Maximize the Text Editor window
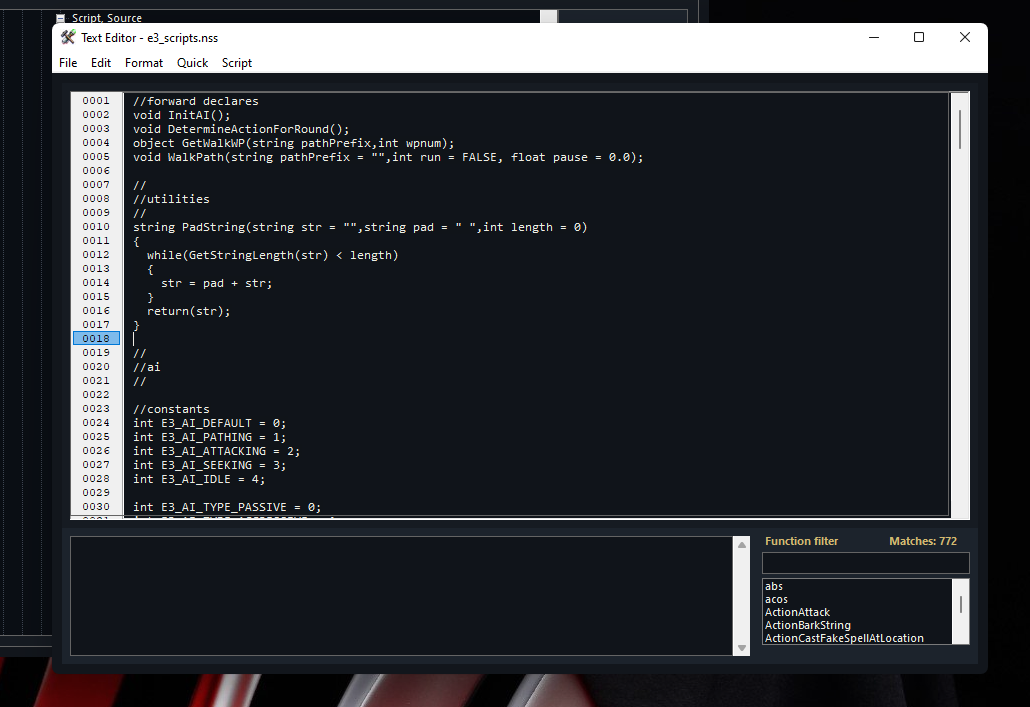The height and width of the screenshot is (707, 1030). point(919,38)
